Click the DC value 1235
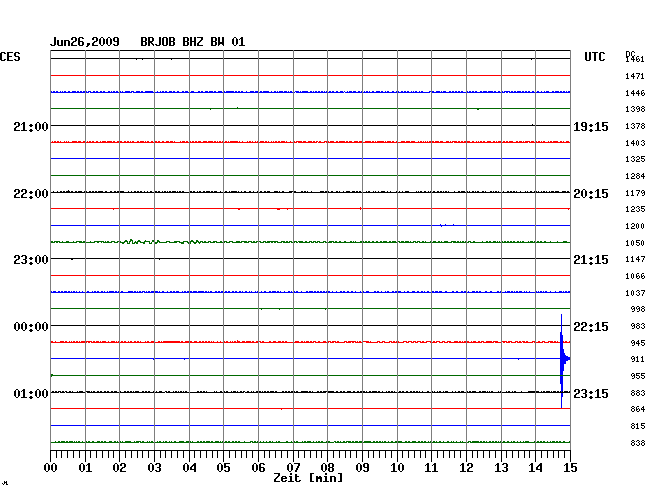Screen dimensions: 650x494 635,209
